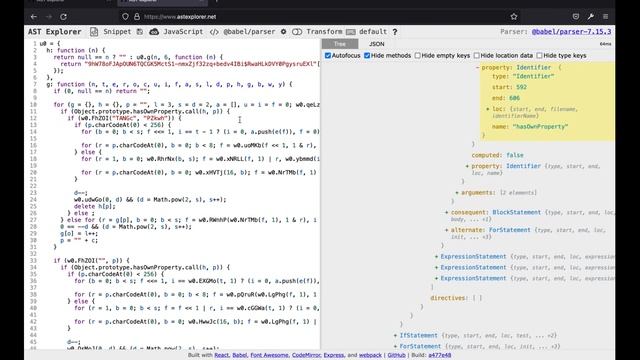Click the browser back arrow
640x360 pixels.
coord(34,17)
